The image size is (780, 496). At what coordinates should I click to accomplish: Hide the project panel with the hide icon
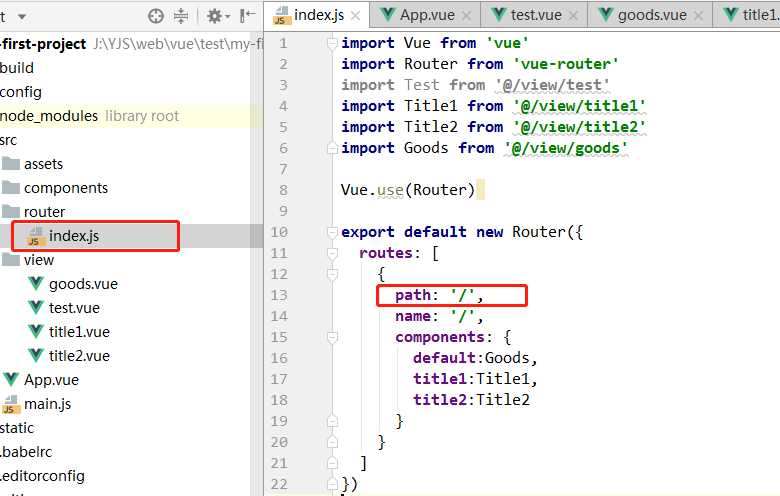point(247,16)
